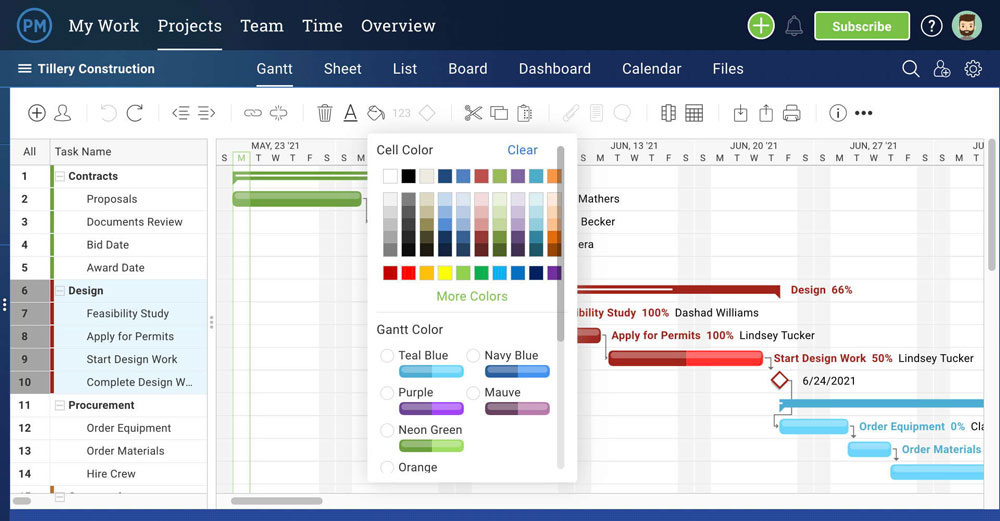The width and height of the screenshot is (1000, 521).
Task: Click the horizontal scrollbar under the Gantt chart
Action: click(x=277, y=501)
